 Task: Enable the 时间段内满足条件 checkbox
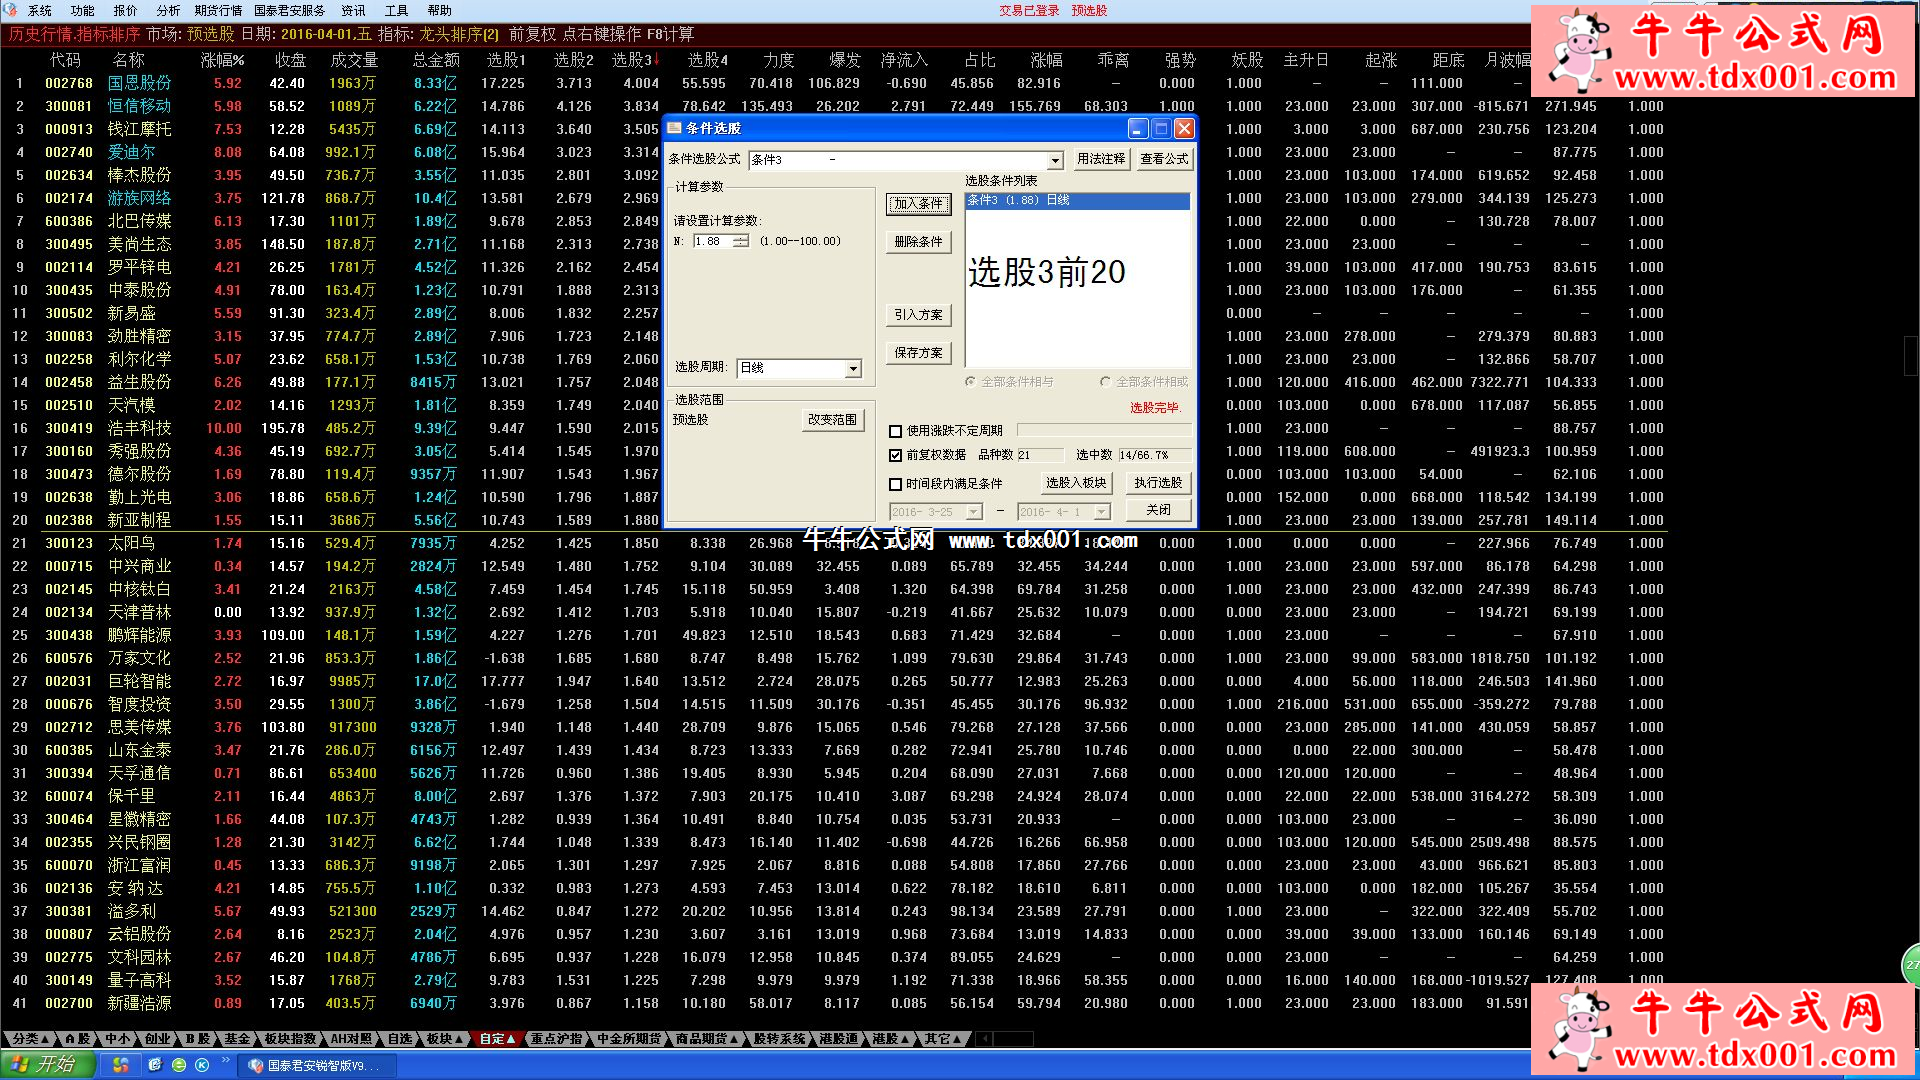pyautogui.click(x=895, y=484)
